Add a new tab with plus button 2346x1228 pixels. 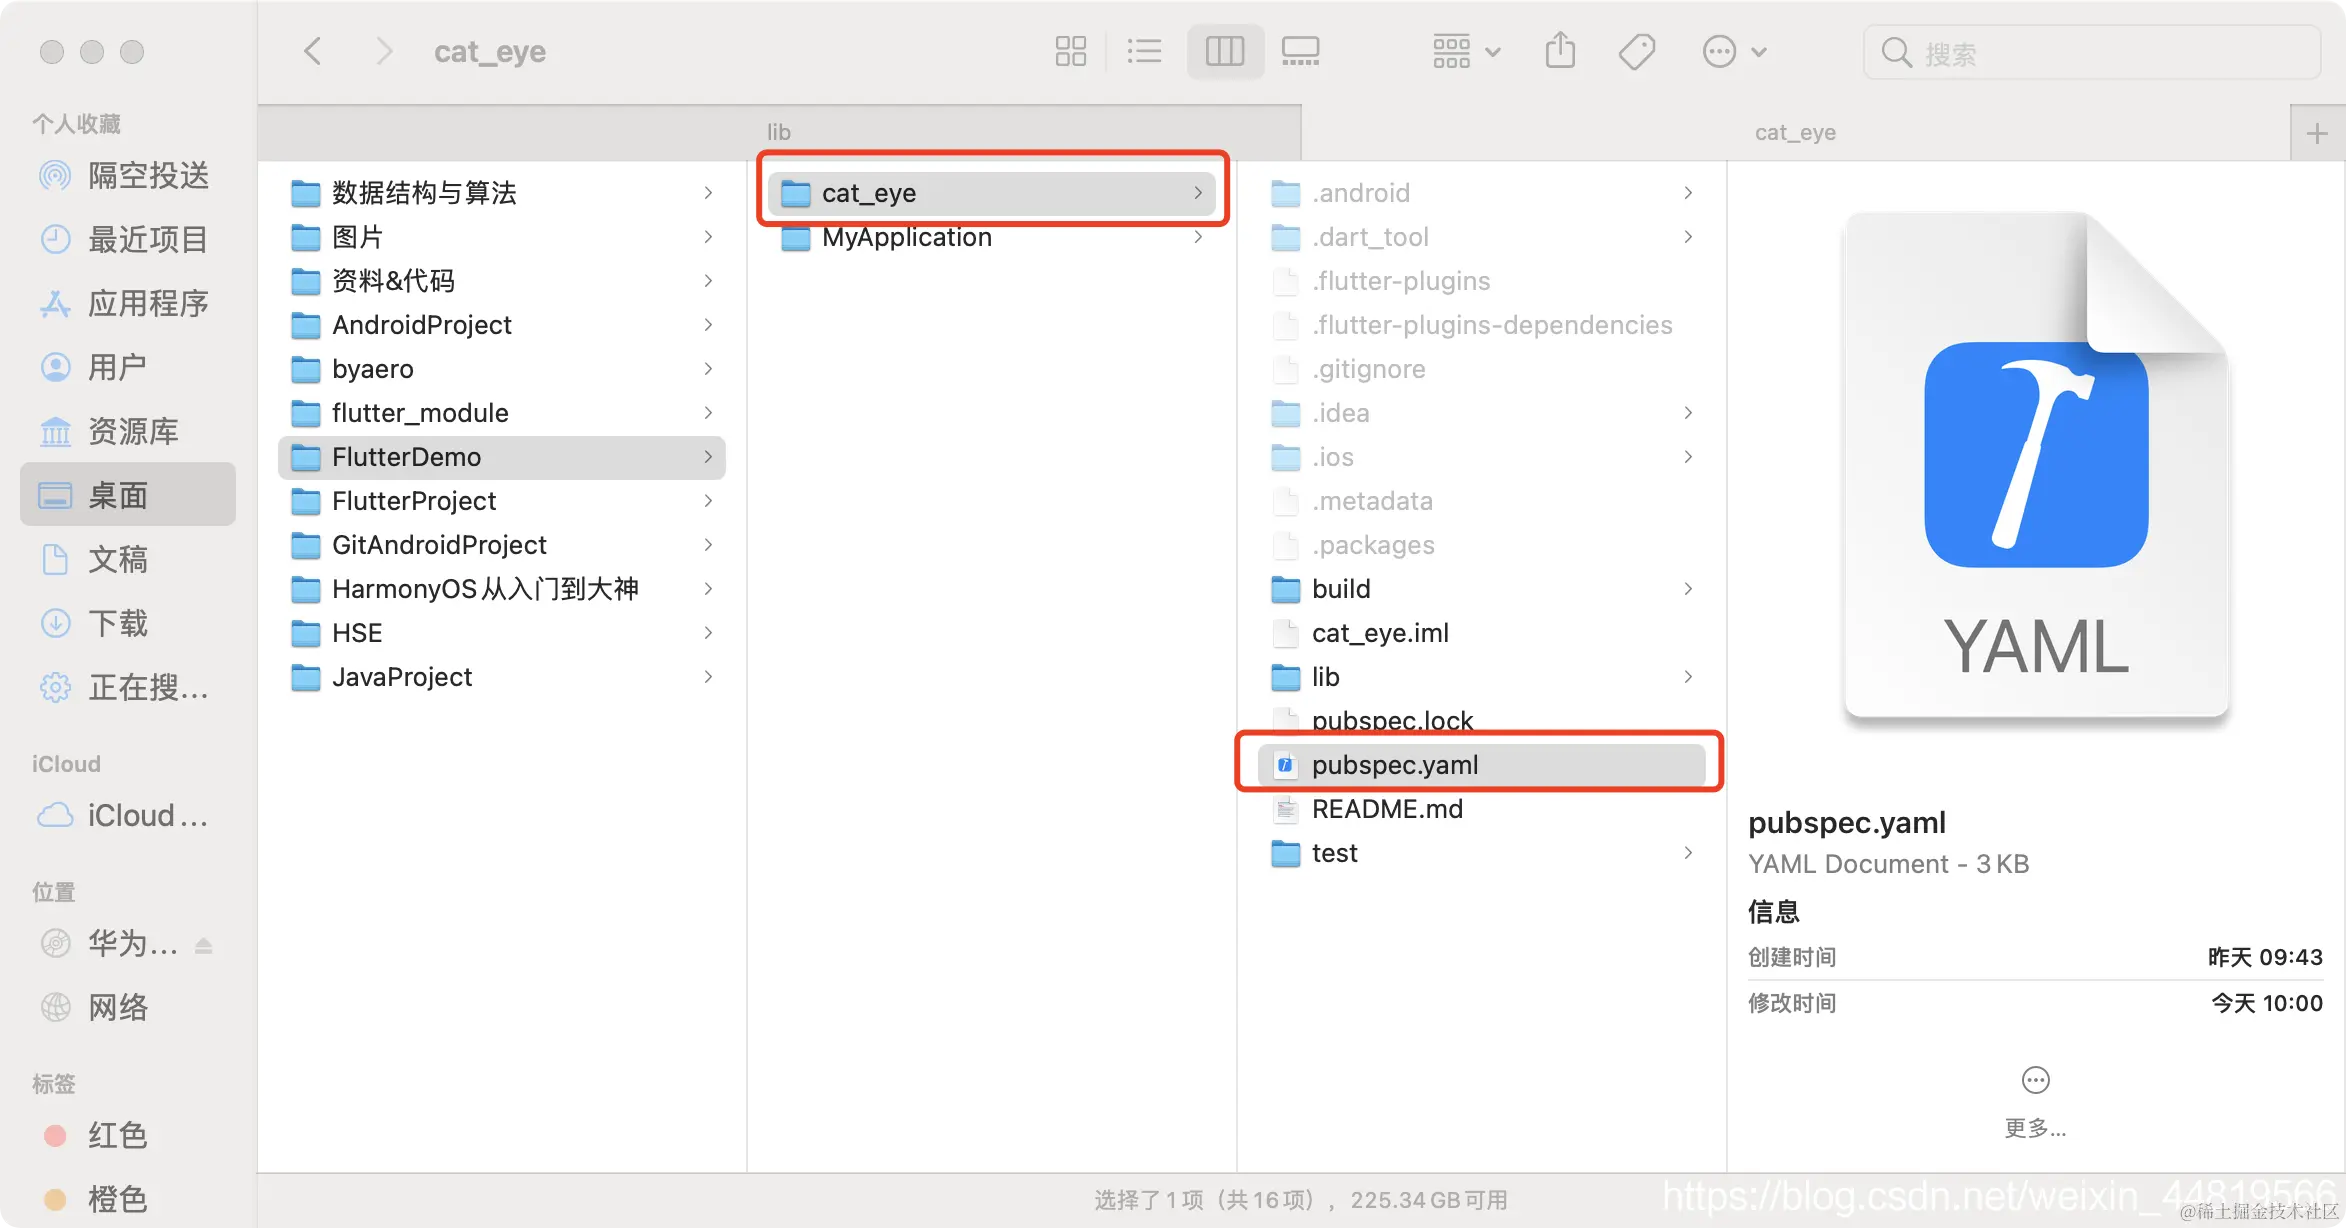coord(2317,133)
